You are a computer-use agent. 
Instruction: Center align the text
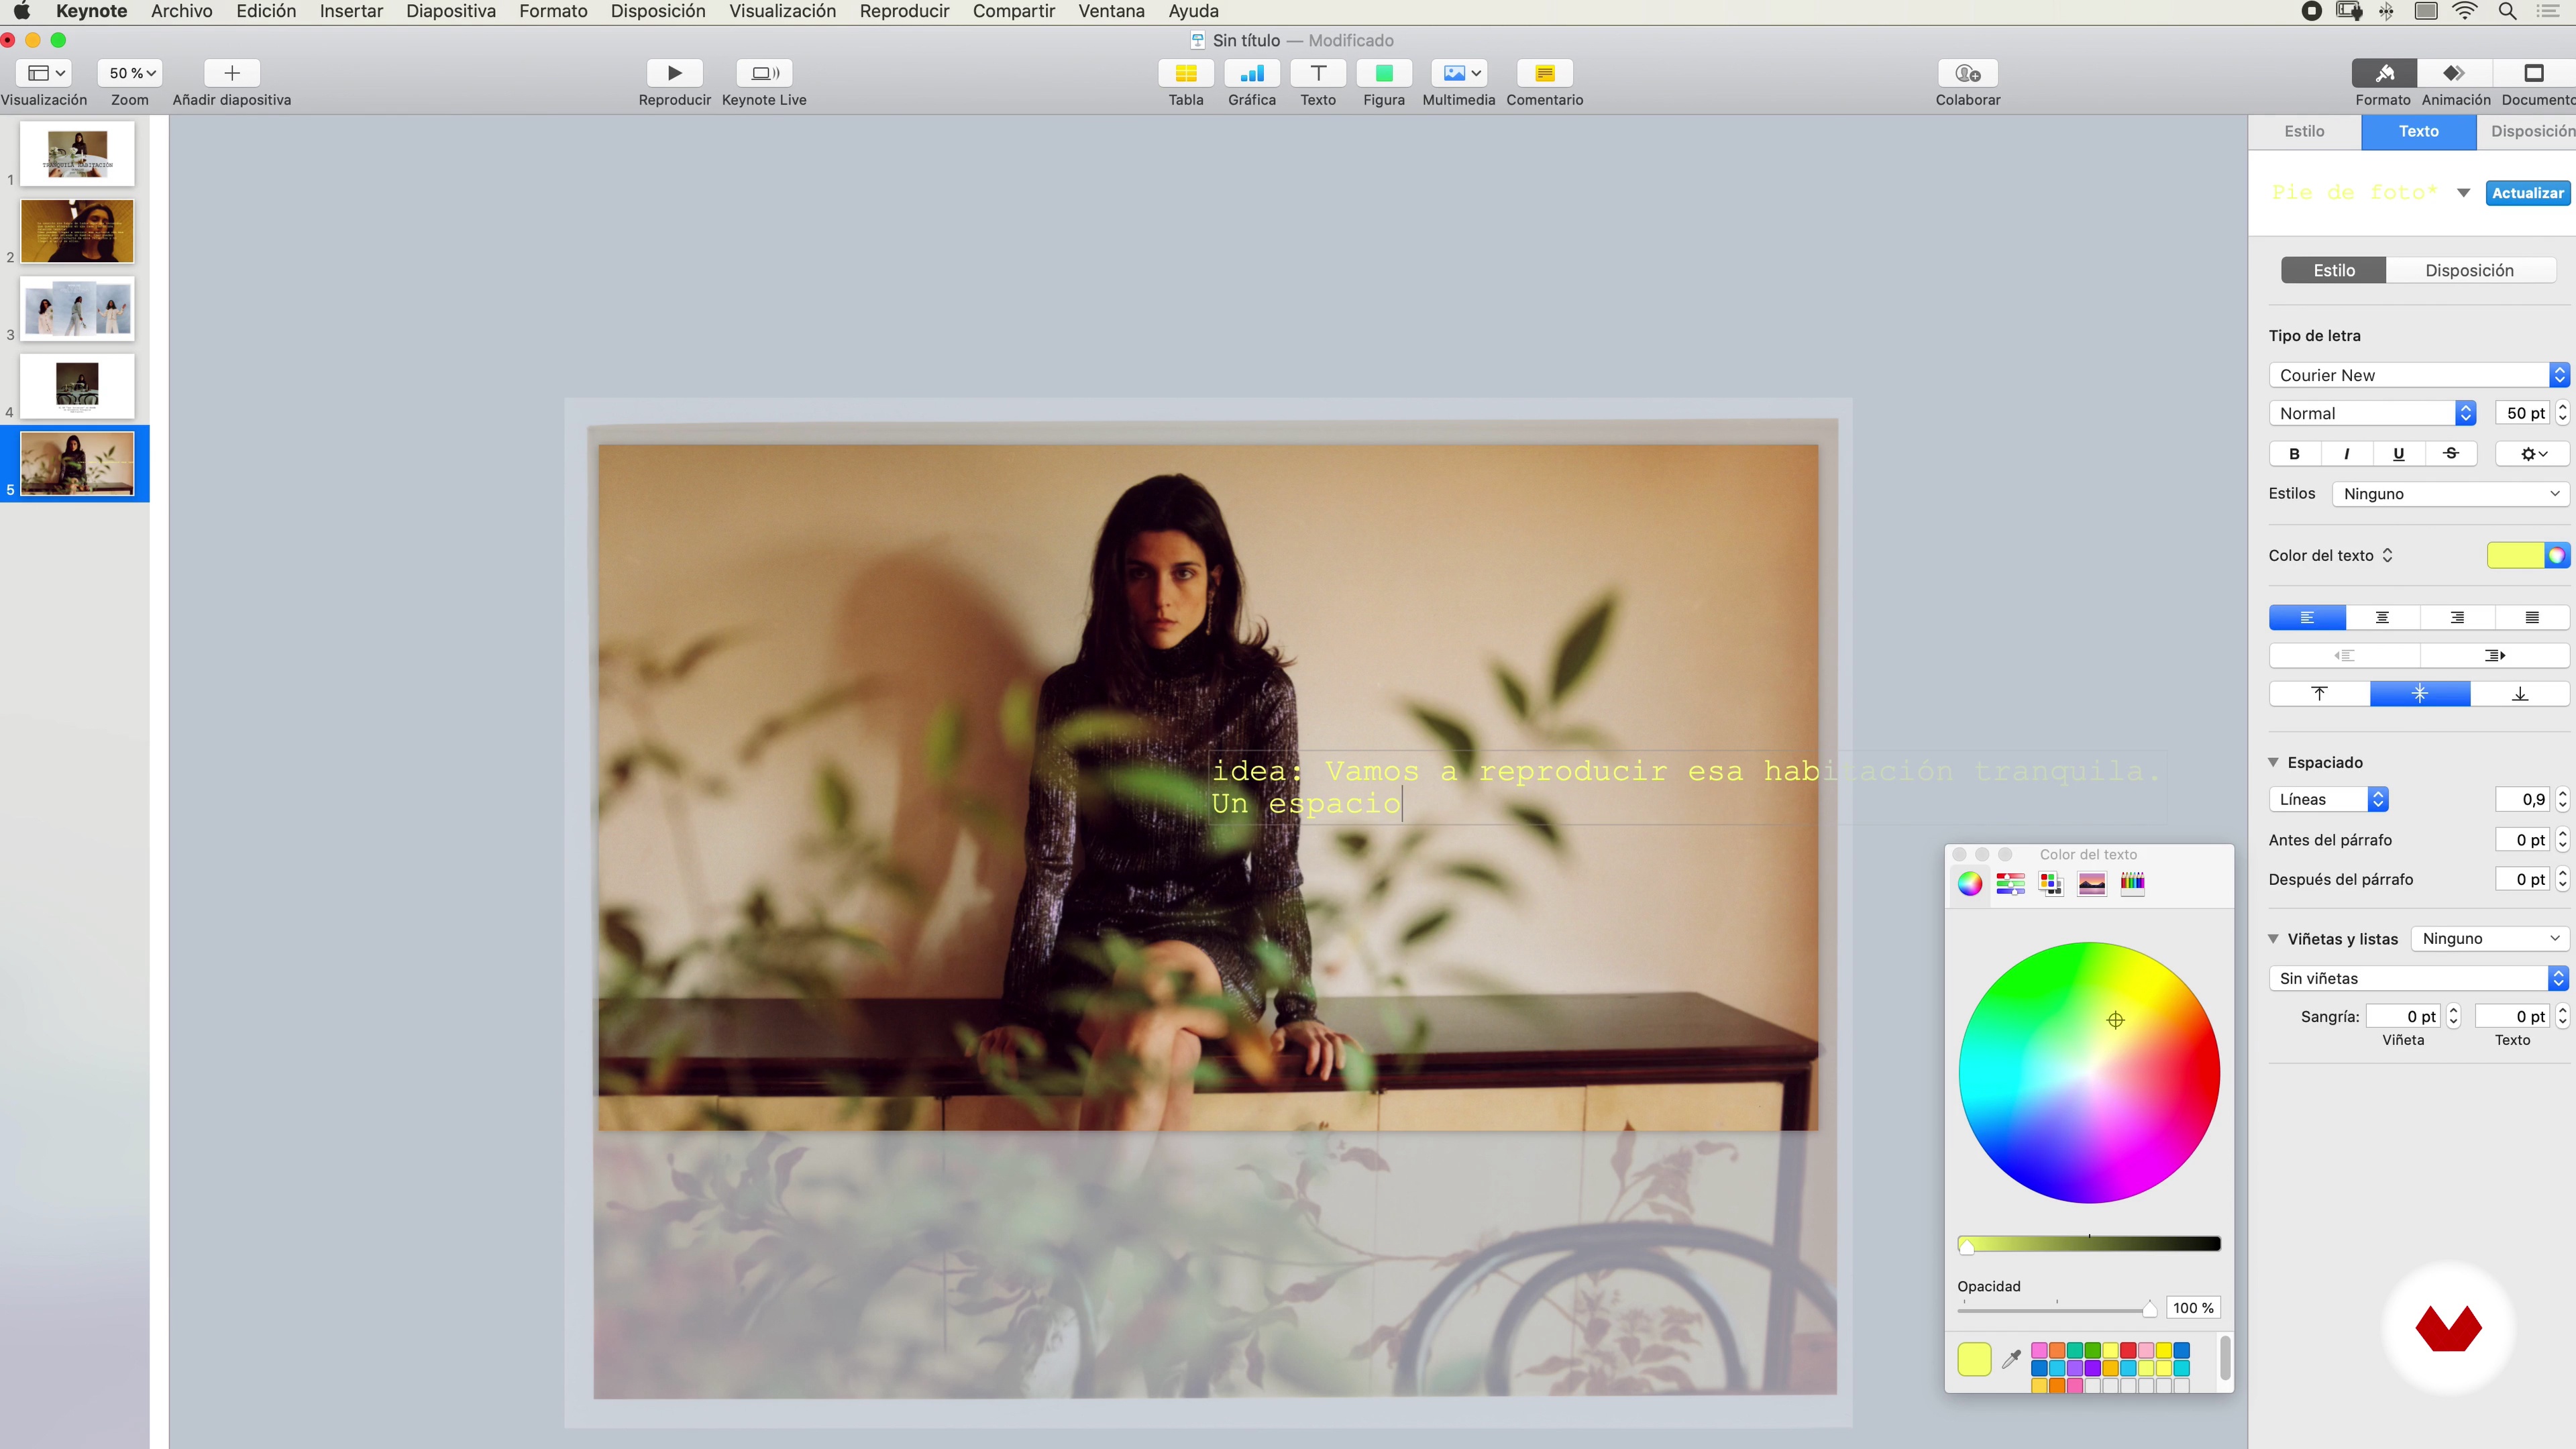pos(2382,618)
